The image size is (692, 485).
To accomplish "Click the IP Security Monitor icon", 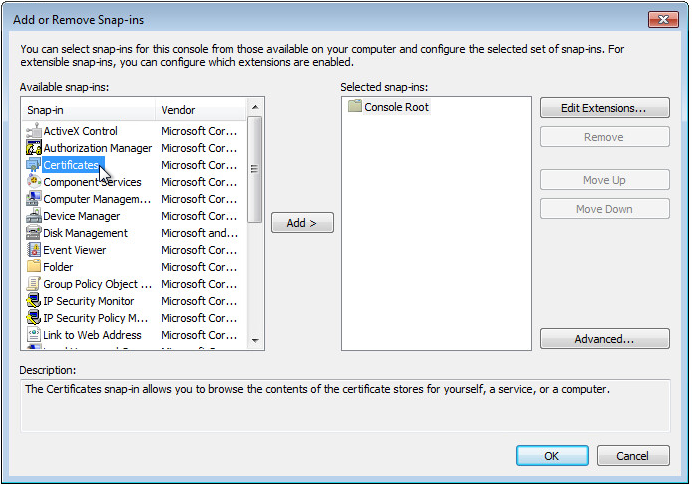I will (x=34, y=301).
